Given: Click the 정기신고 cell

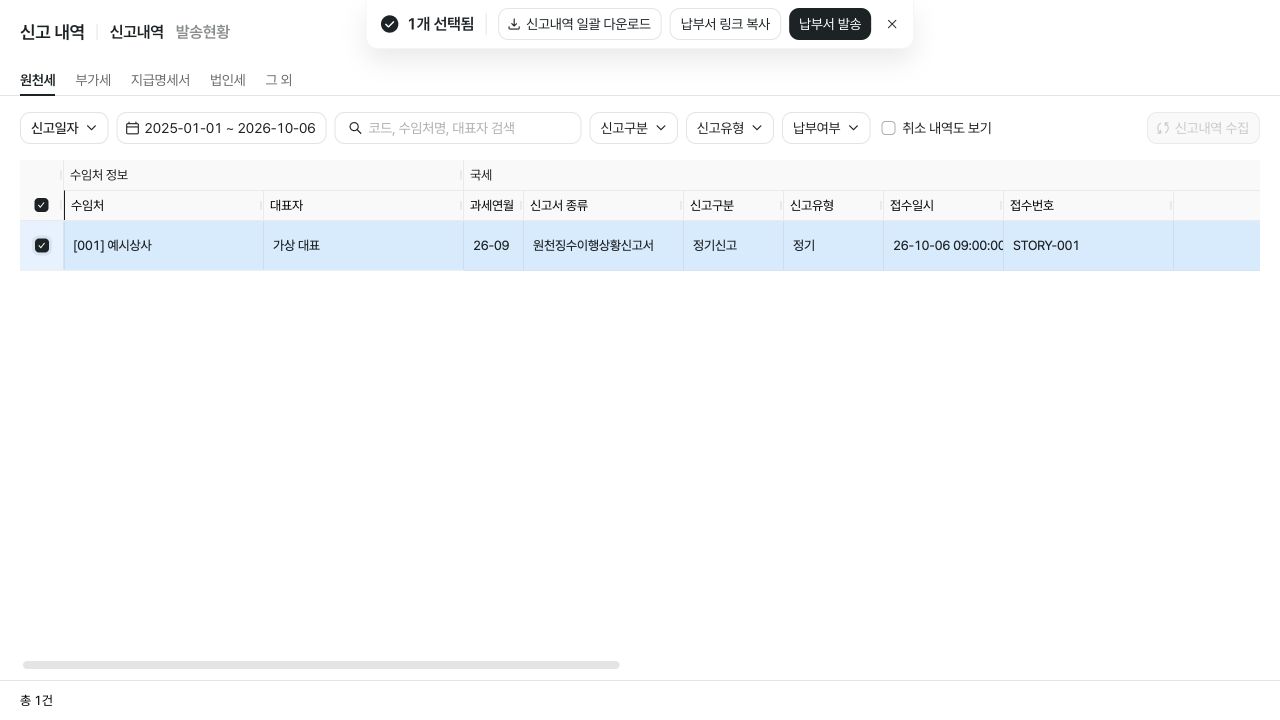Looking at the screenshot, I should (733, 245).
